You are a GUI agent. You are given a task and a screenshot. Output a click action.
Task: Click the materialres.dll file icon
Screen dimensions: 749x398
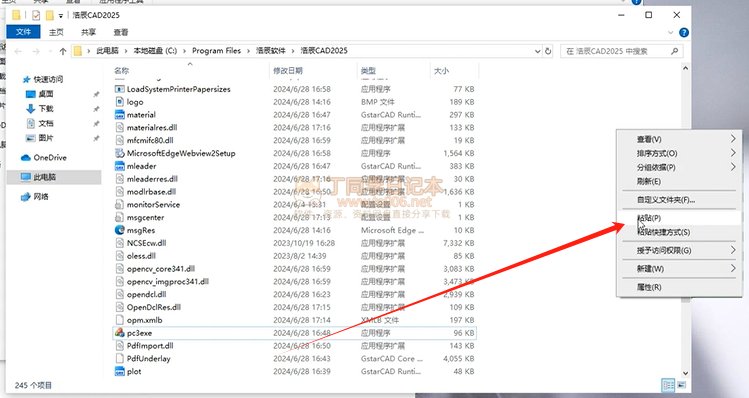pos(119,128)
